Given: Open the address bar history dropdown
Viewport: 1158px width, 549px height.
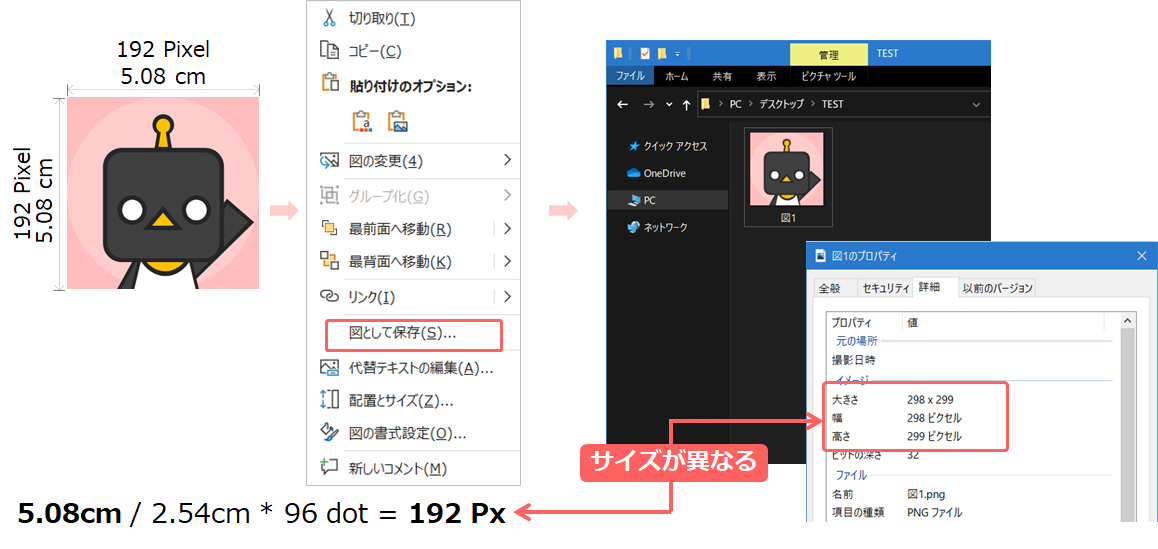Looking at the screenshot, I should (976, 104).
